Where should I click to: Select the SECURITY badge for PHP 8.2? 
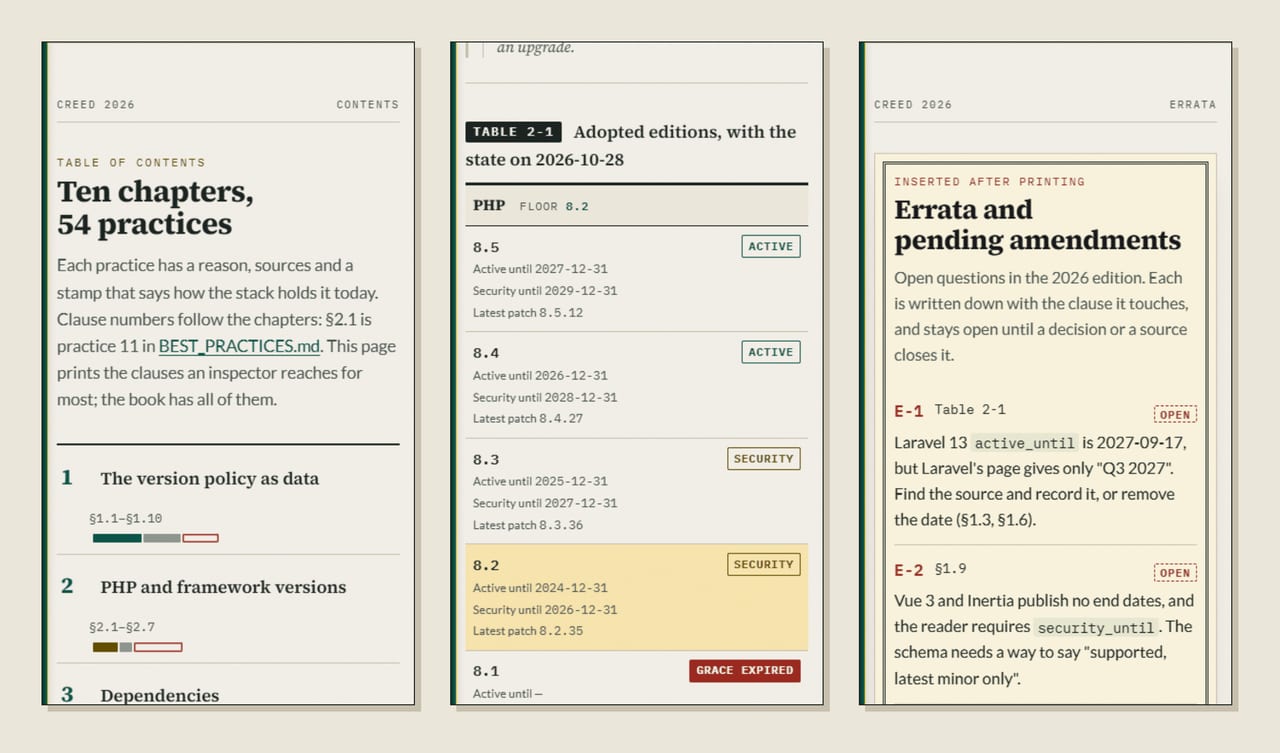coord(764,565)
